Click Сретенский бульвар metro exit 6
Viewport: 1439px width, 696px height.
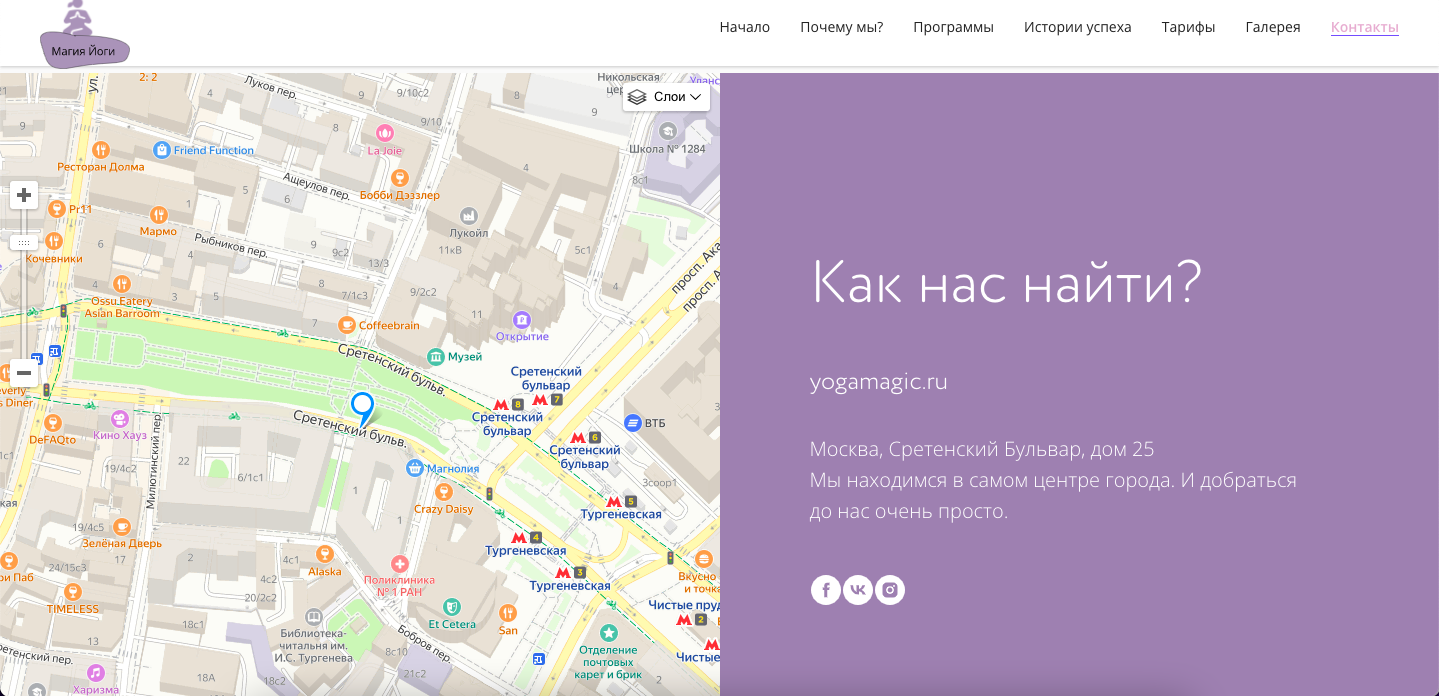[585, 437]
